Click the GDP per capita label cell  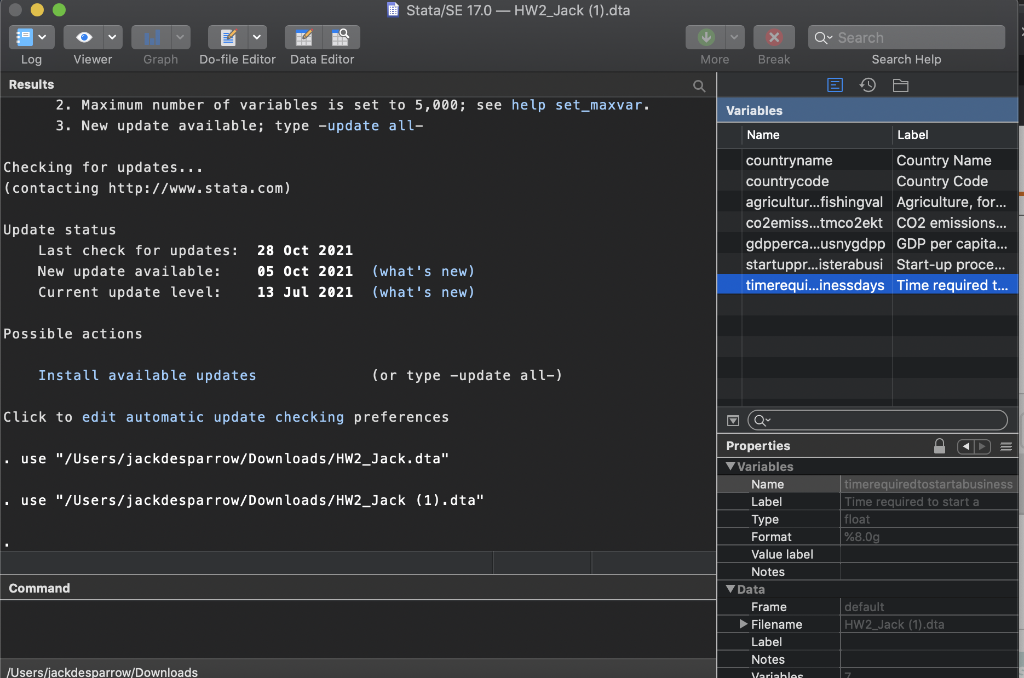point(952,244)
